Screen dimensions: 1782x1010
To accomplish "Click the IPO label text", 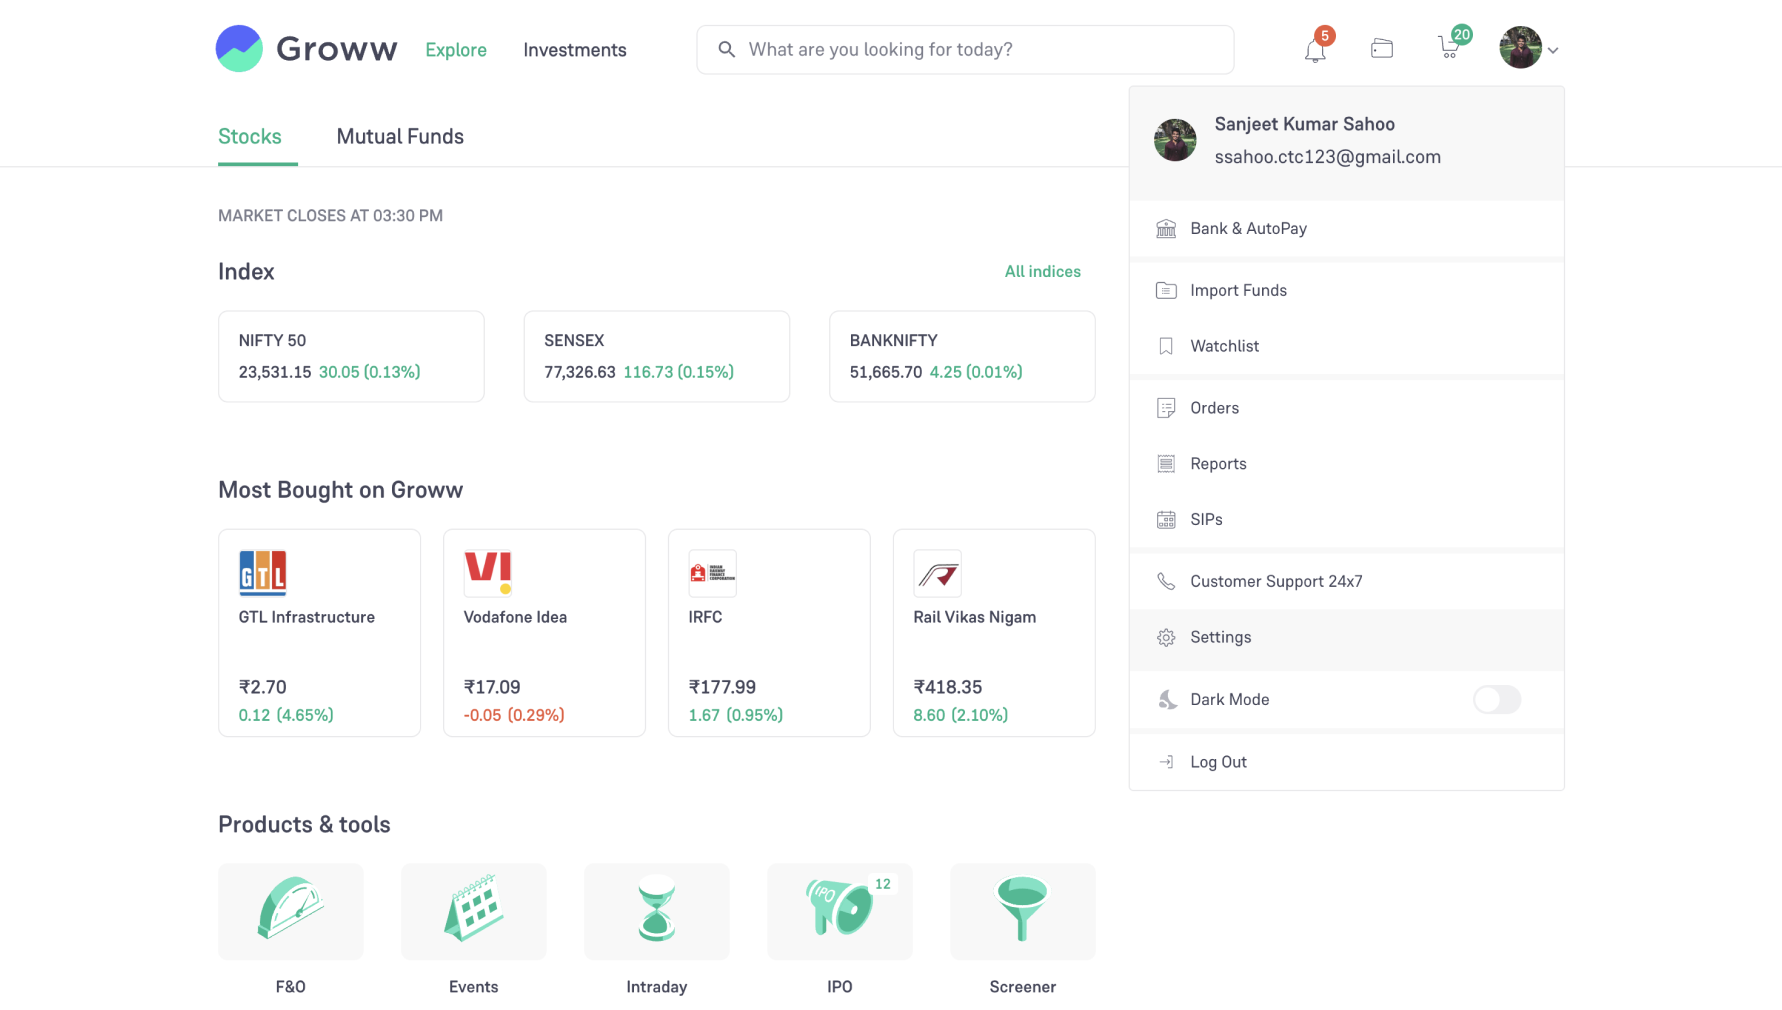I will [840, 987].
